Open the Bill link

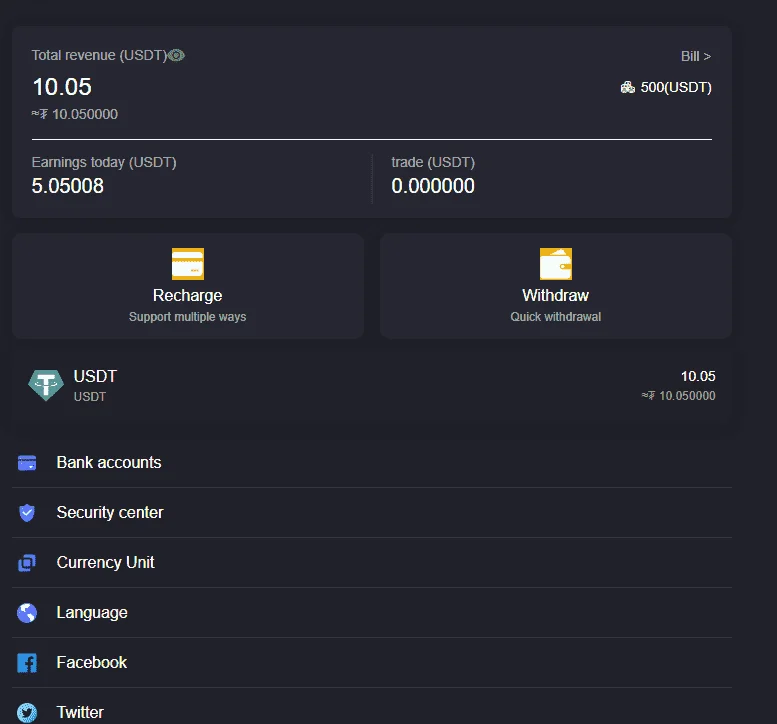[696, 56]
